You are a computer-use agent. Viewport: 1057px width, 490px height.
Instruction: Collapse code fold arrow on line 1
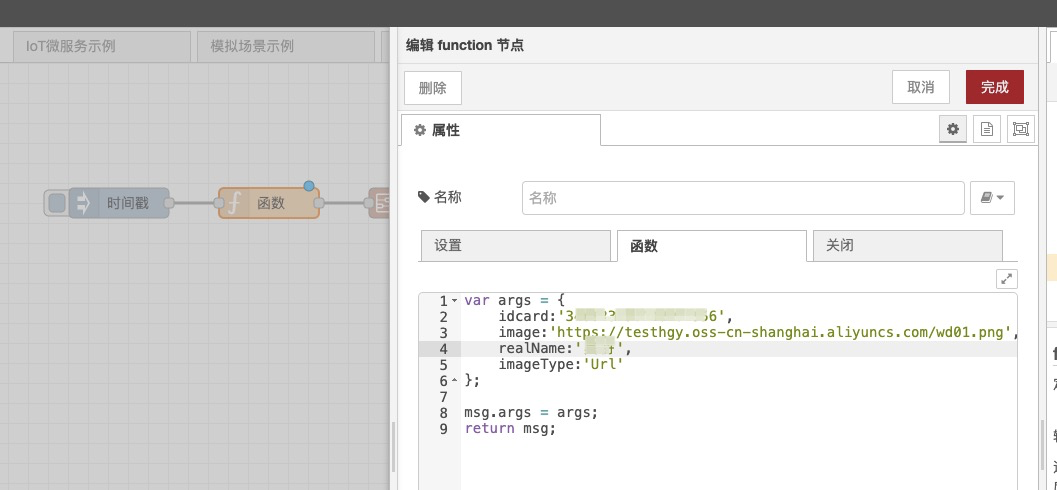[x=454, y=300]
